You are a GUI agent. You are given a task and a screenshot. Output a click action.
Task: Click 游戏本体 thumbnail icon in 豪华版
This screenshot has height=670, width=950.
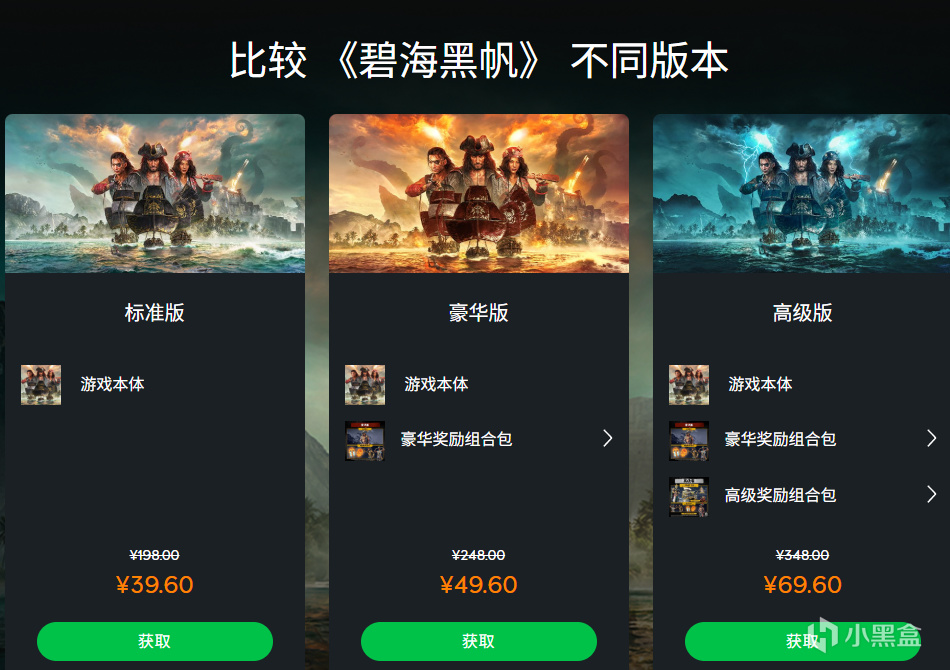click(x=365, y=385)
